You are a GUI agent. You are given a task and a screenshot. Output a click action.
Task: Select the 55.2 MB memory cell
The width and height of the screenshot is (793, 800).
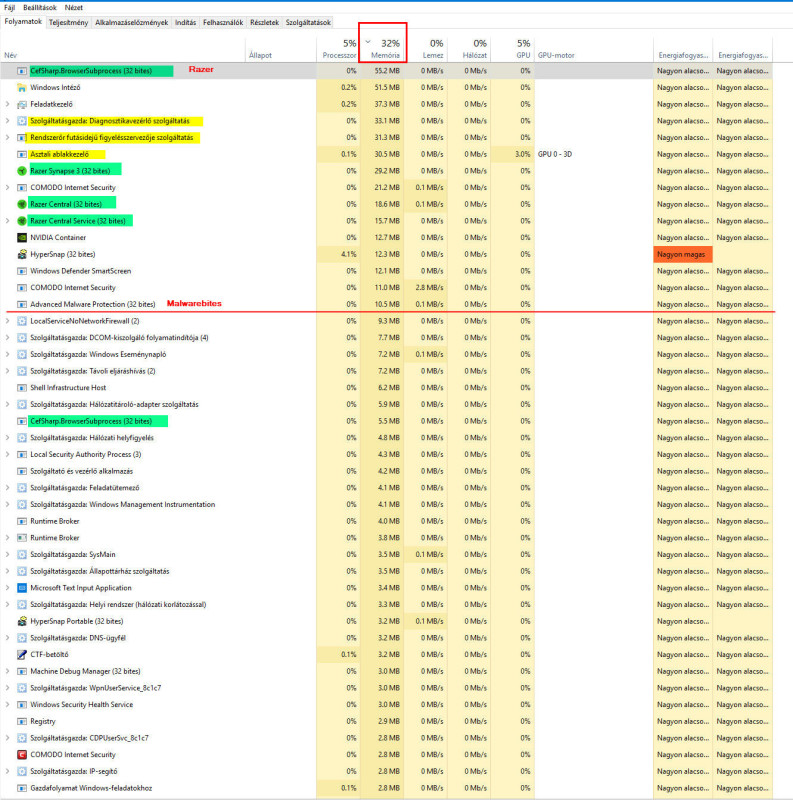tap(382, 71)
